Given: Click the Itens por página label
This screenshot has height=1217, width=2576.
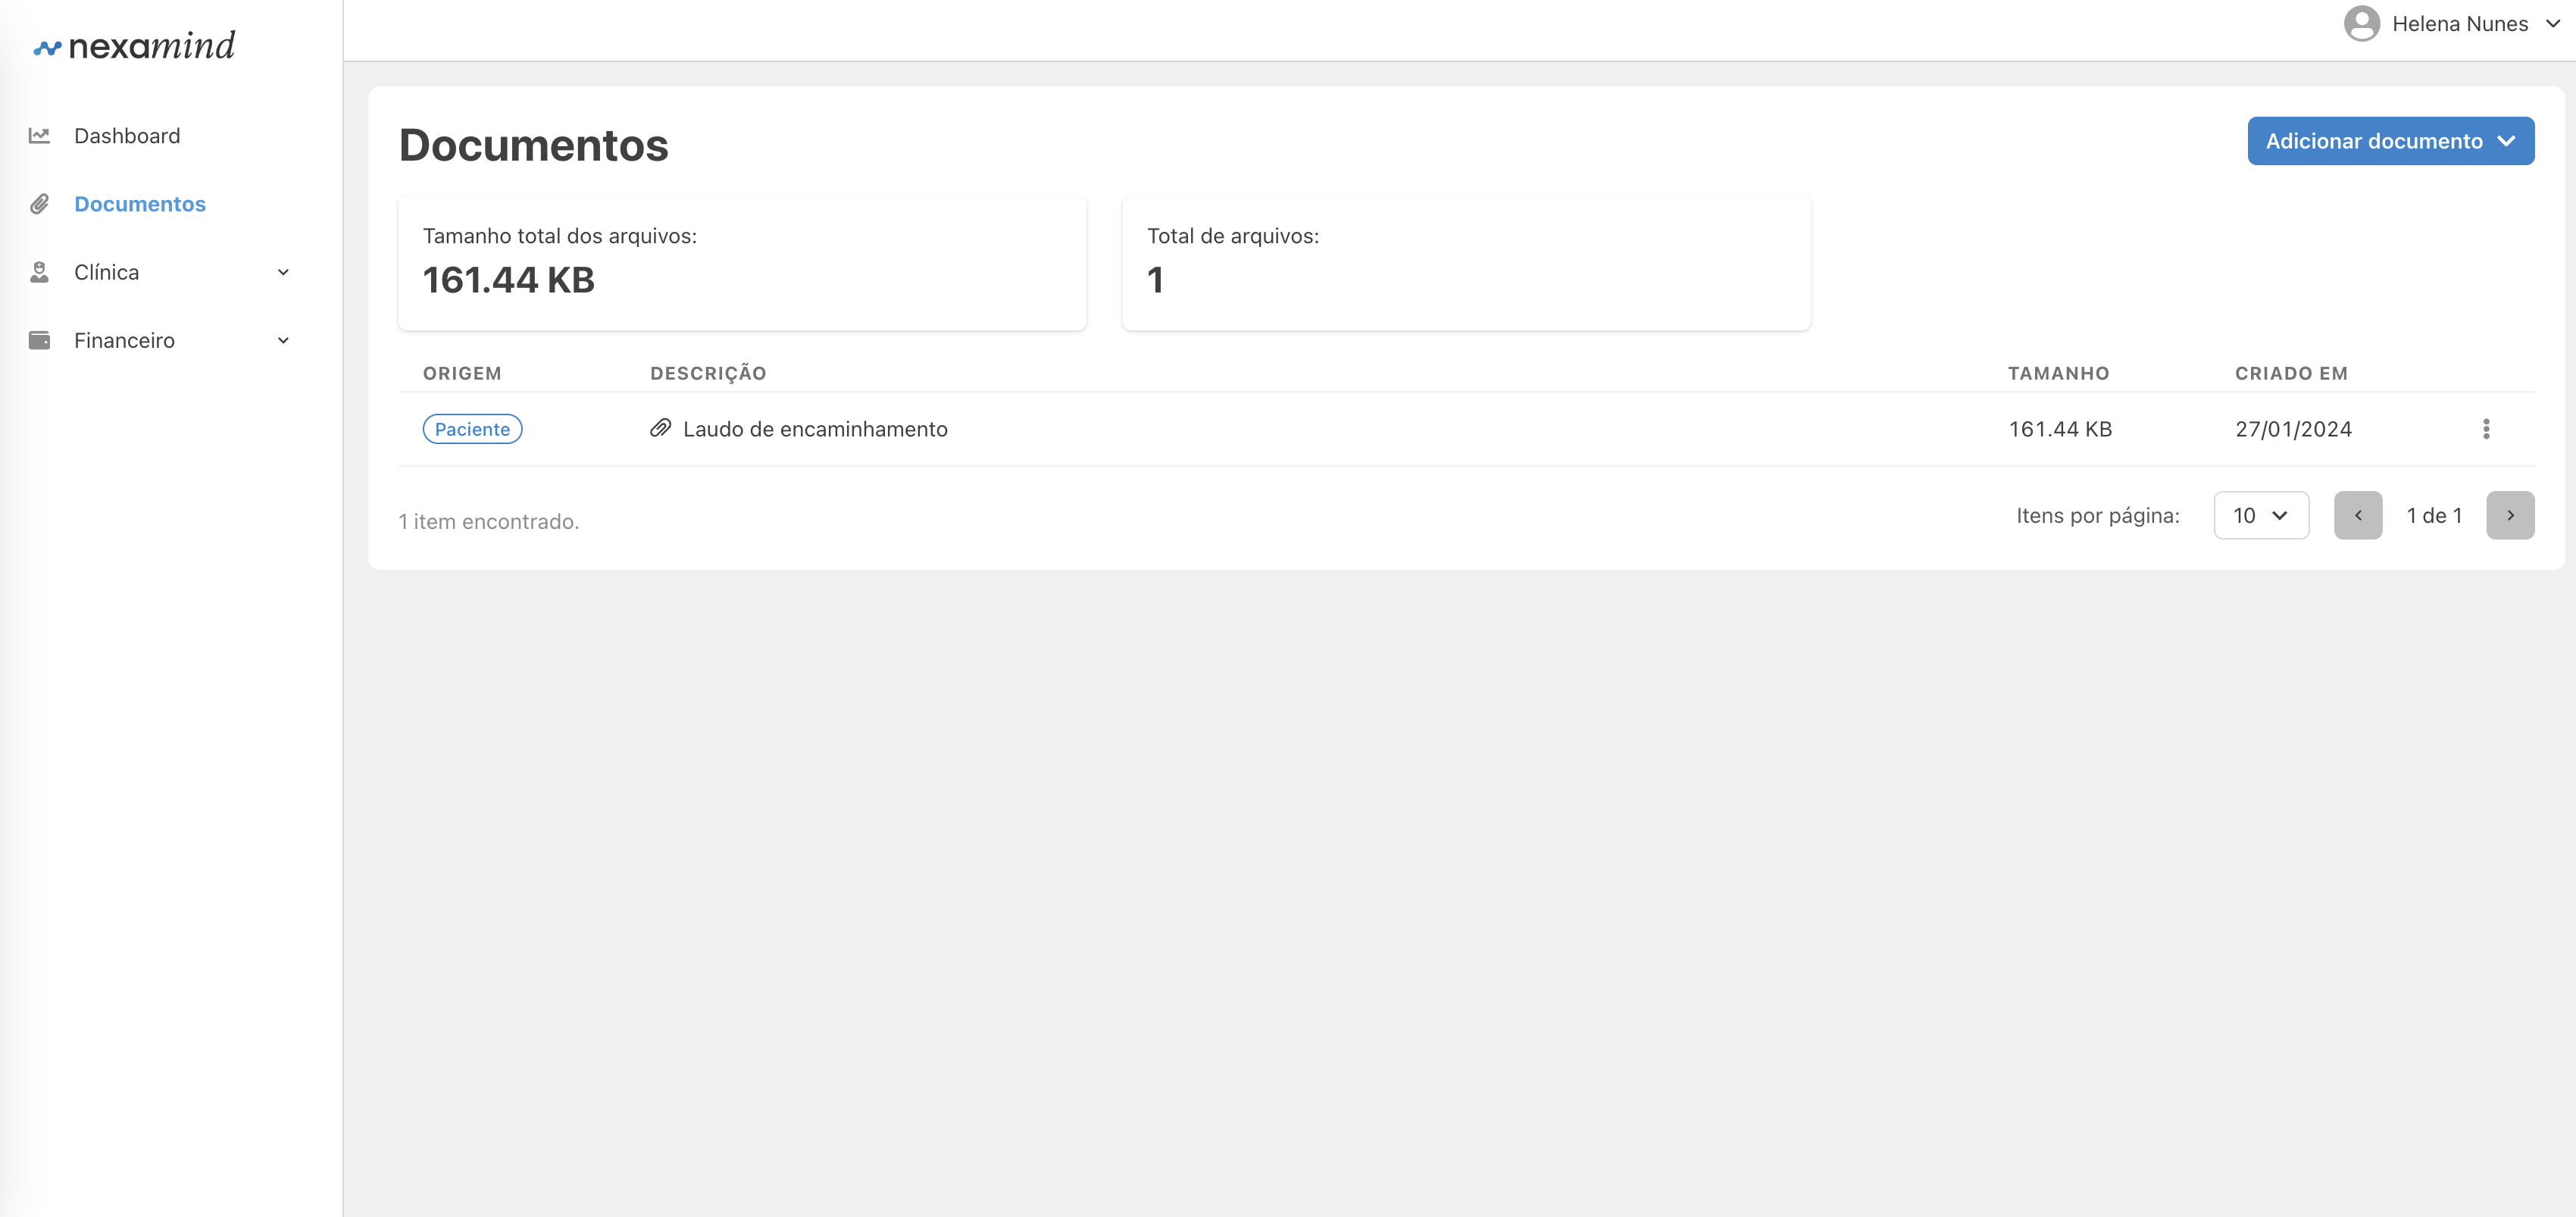Looking at the screenshot, I should (2097, 516).
